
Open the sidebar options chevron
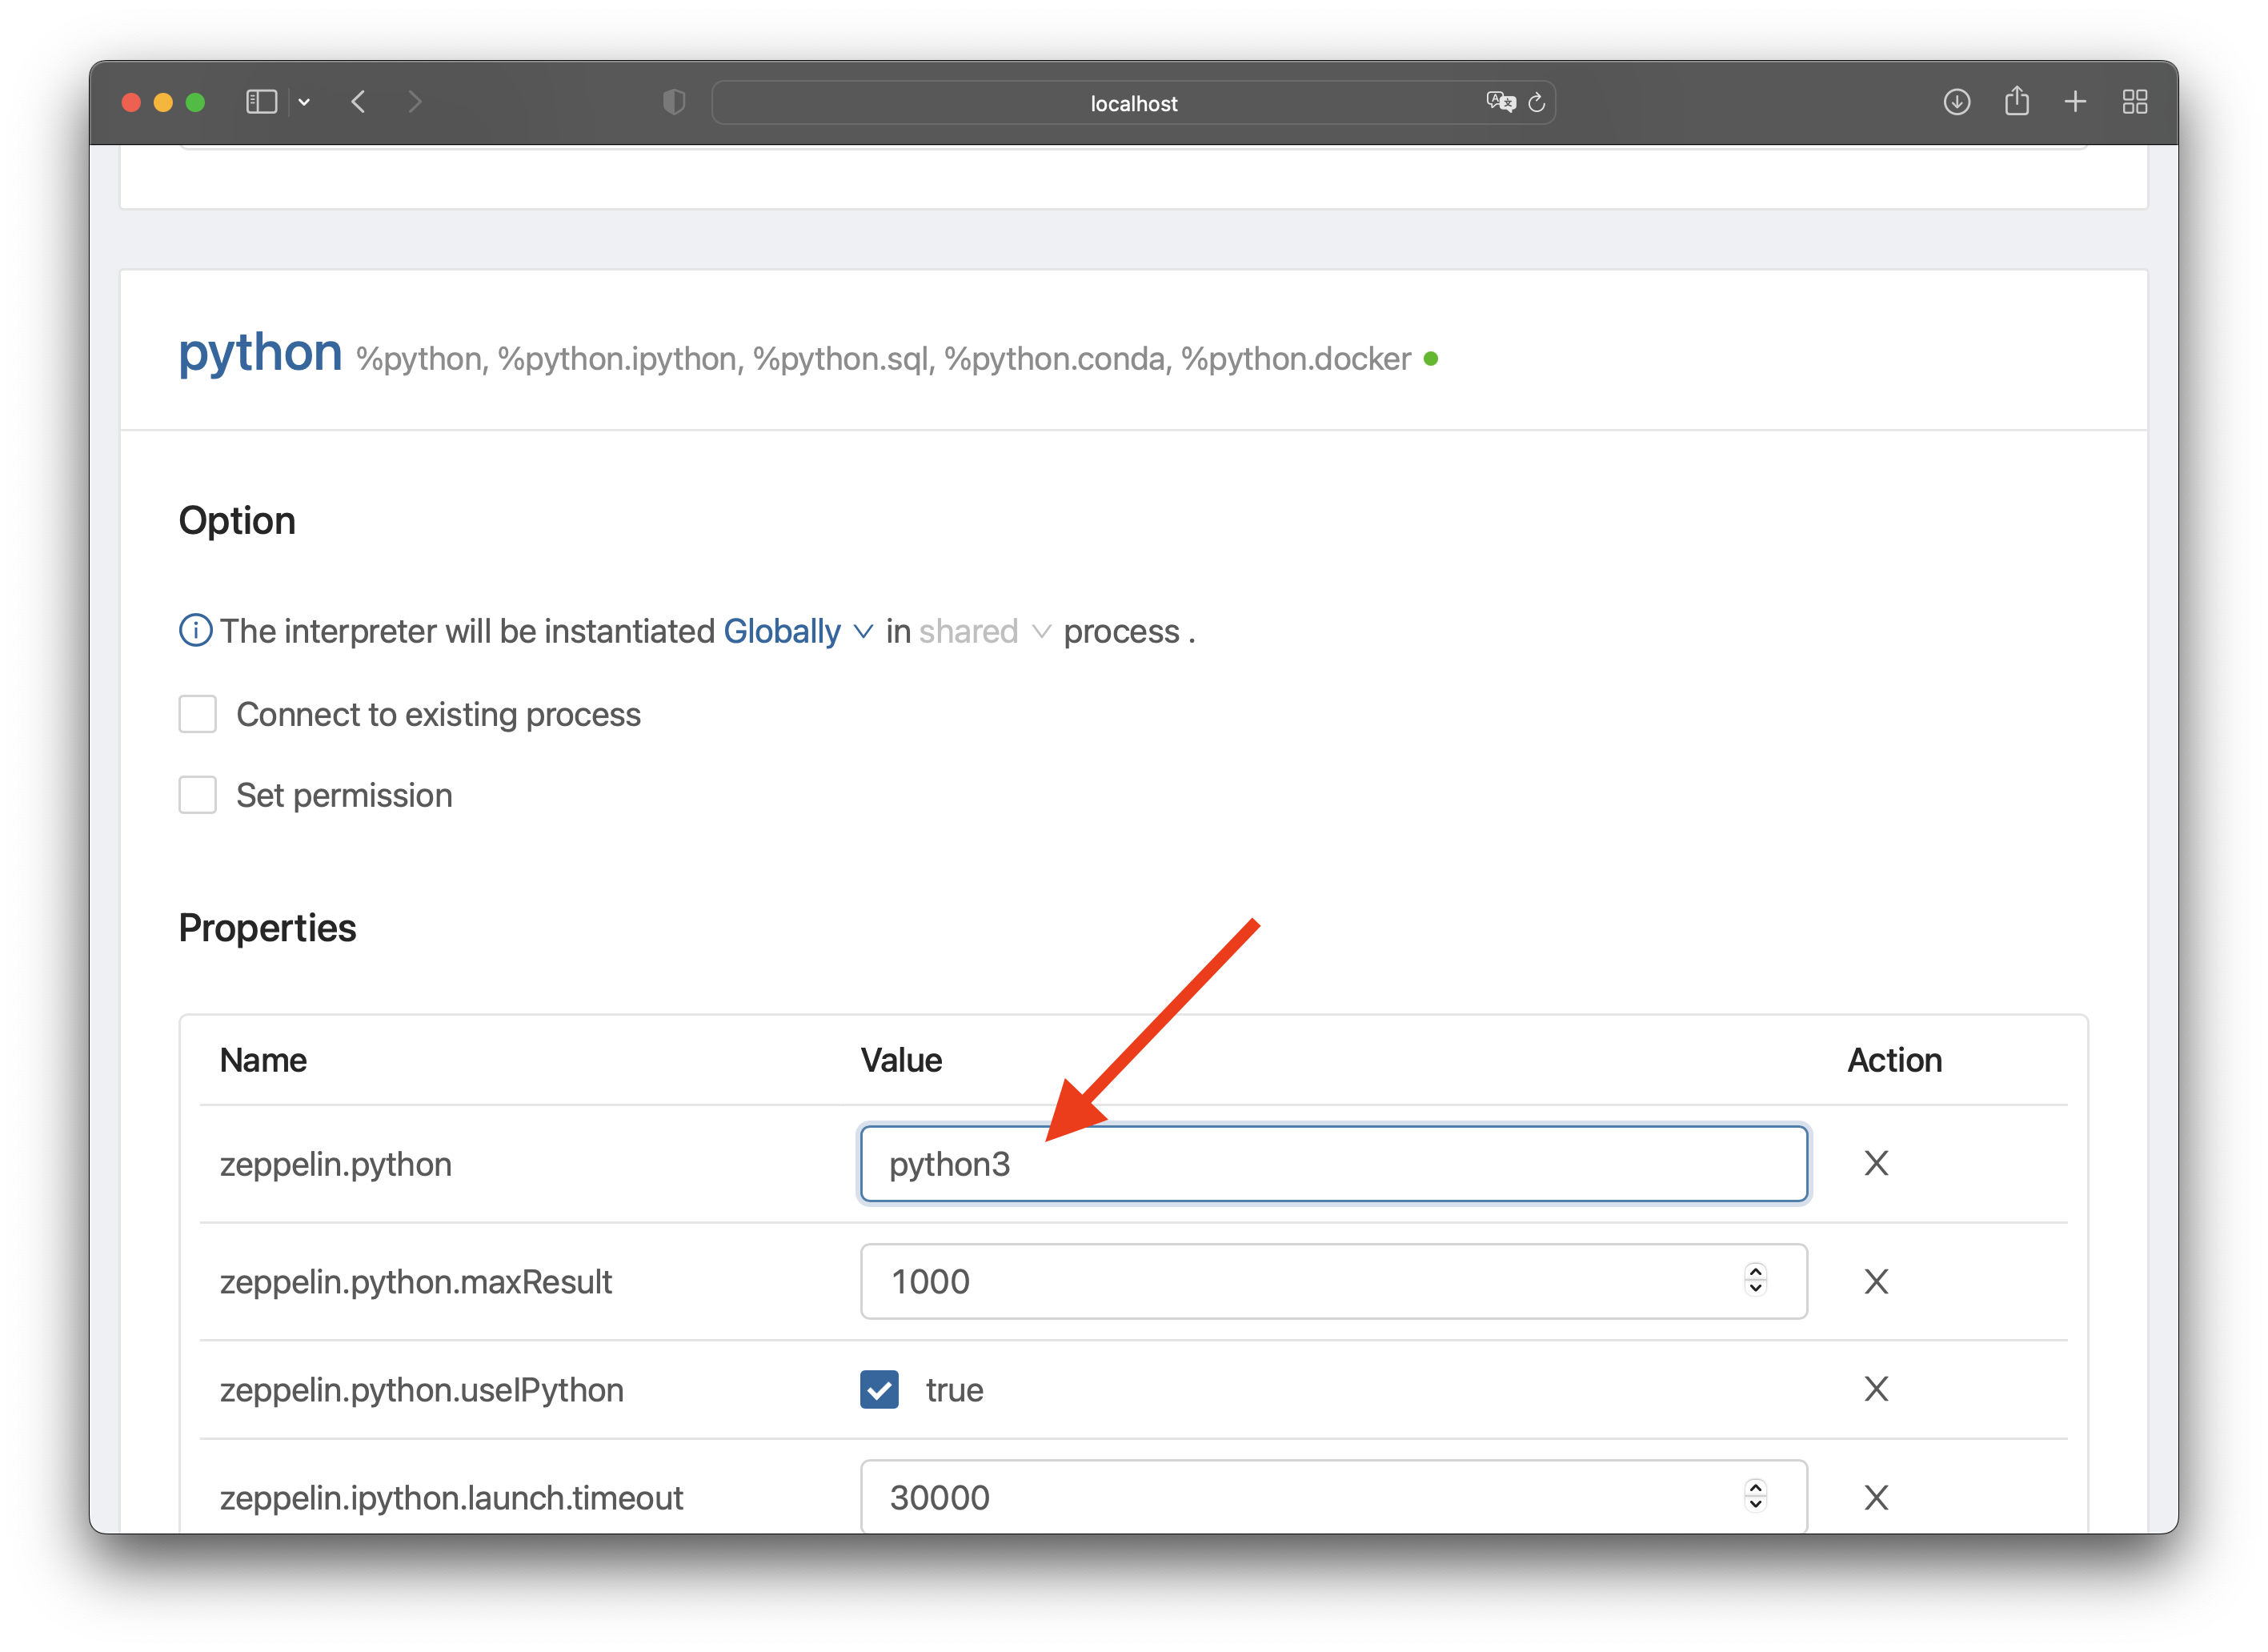304,102
